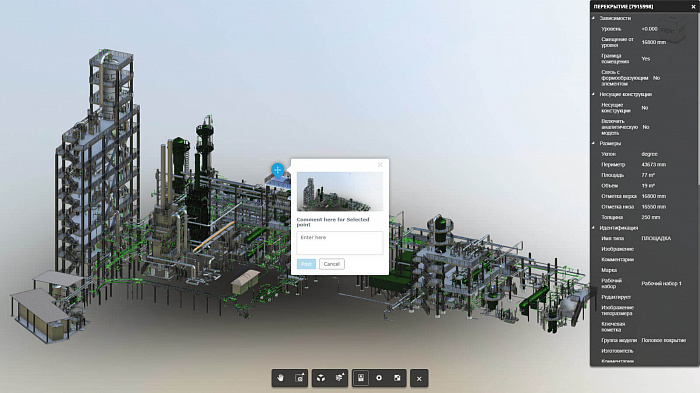
Task: Collapse the Несущие конструкции section
Action: [593, 94]
